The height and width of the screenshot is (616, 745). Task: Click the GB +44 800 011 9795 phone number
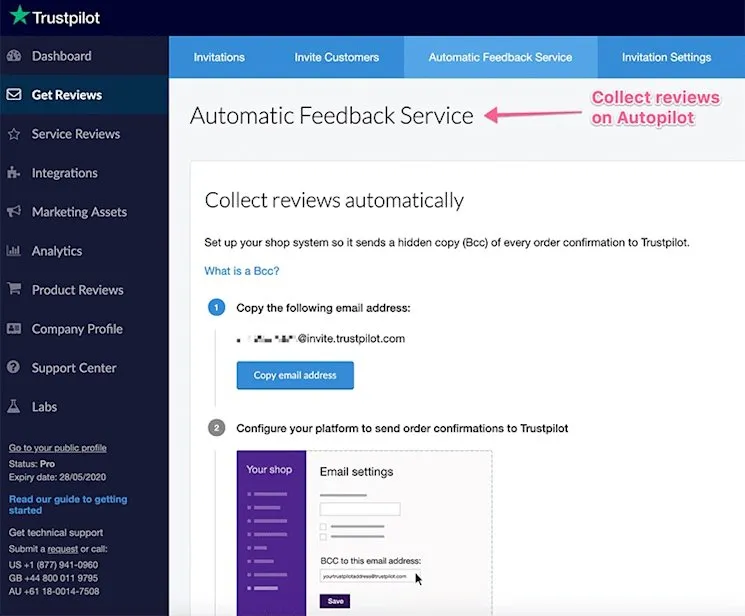53,578
